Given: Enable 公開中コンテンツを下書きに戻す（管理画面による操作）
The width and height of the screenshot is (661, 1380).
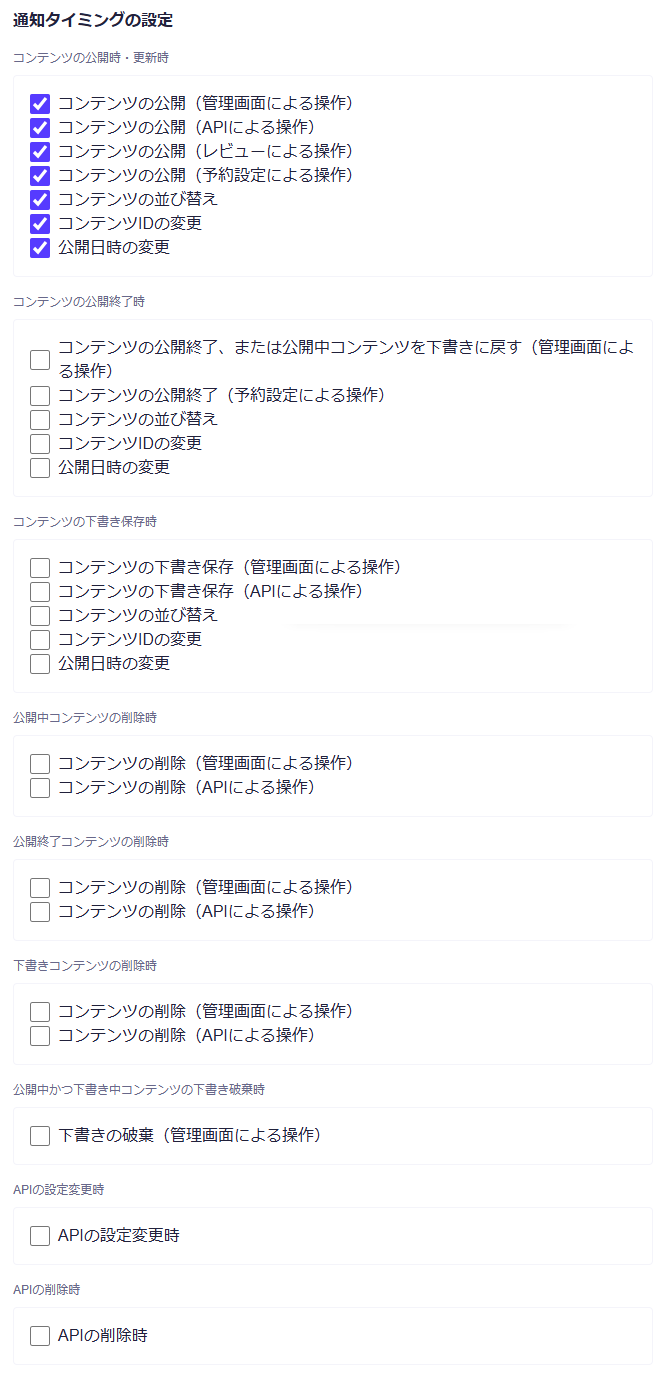Looking at the screenshot, I should (x=40, y=359).
